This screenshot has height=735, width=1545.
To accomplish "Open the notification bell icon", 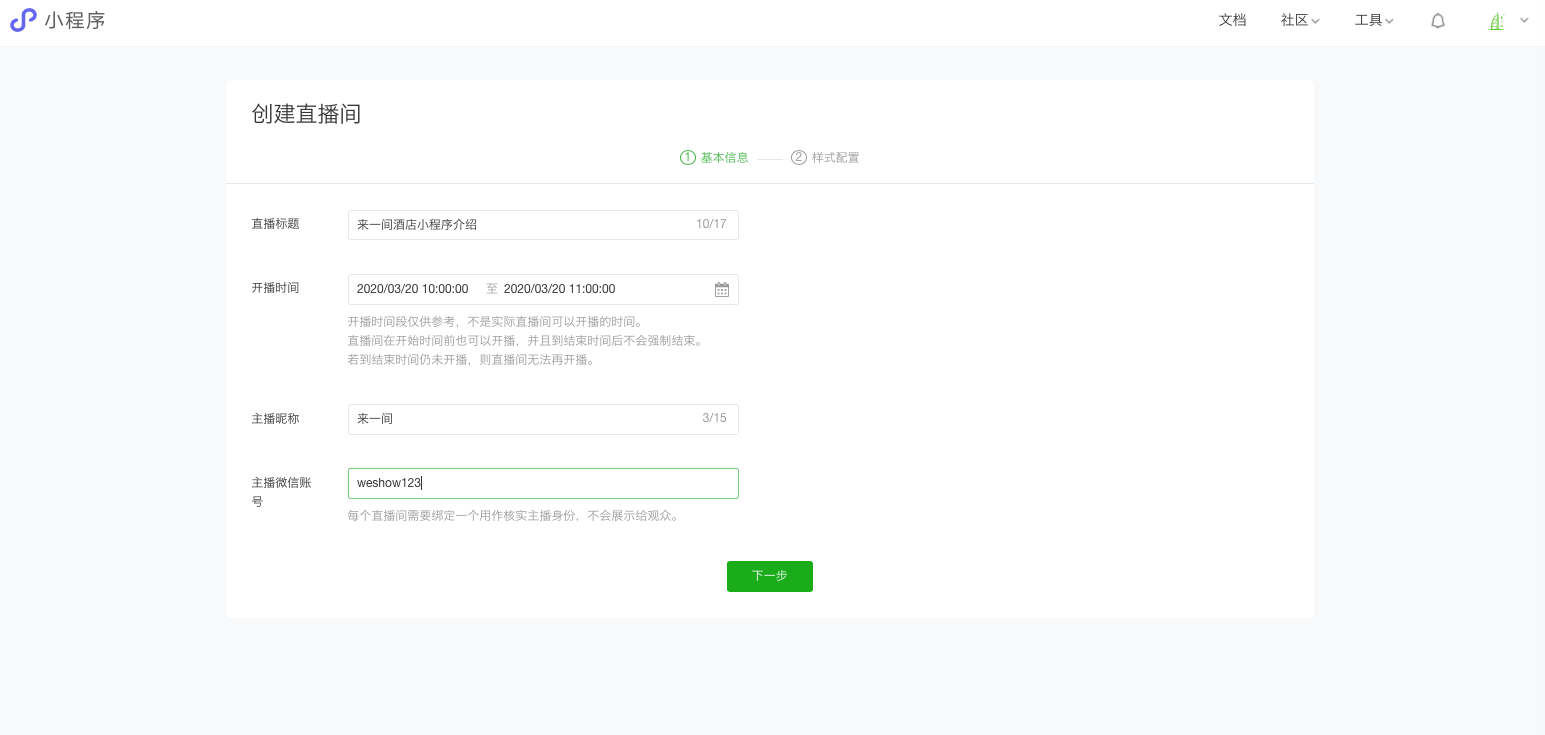I will tap(1438, 20).
